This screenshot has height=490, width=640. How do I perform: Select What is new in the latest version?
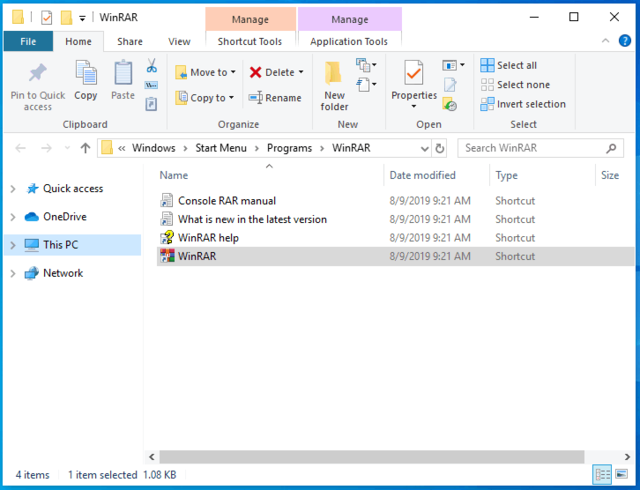click(252, 219)
